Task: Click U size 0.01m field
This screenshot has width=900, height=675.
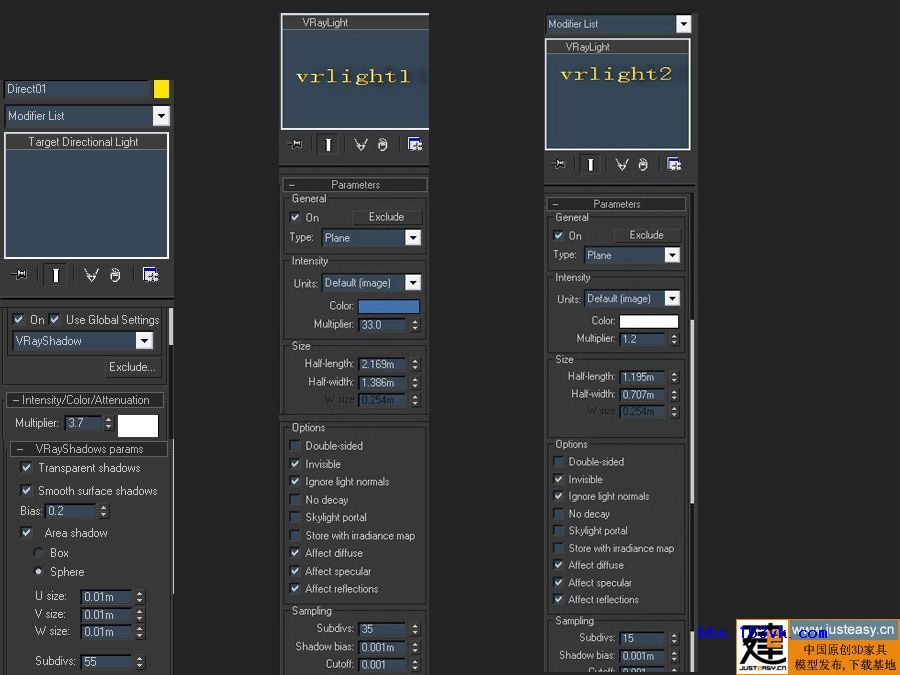Action: pyautogui.click(x=107, y=597)
